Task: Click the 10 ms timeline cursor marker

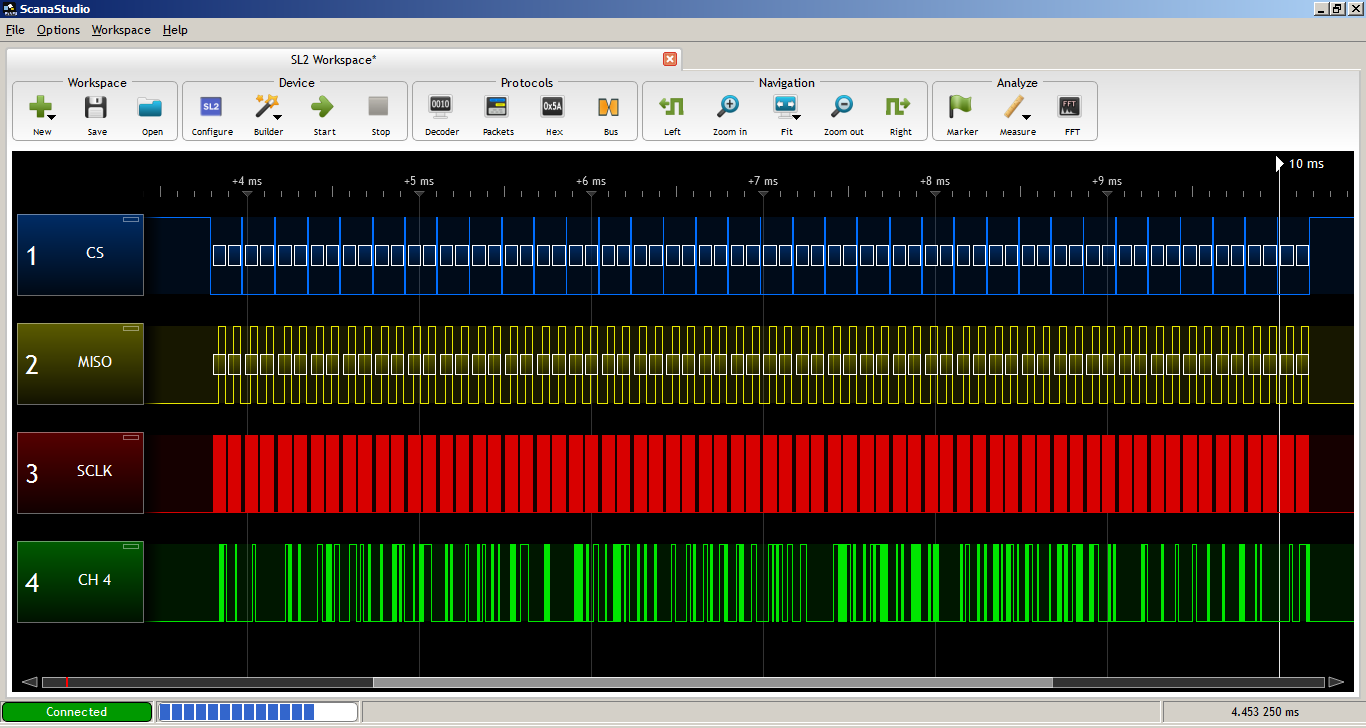Action: point(1280,163)
